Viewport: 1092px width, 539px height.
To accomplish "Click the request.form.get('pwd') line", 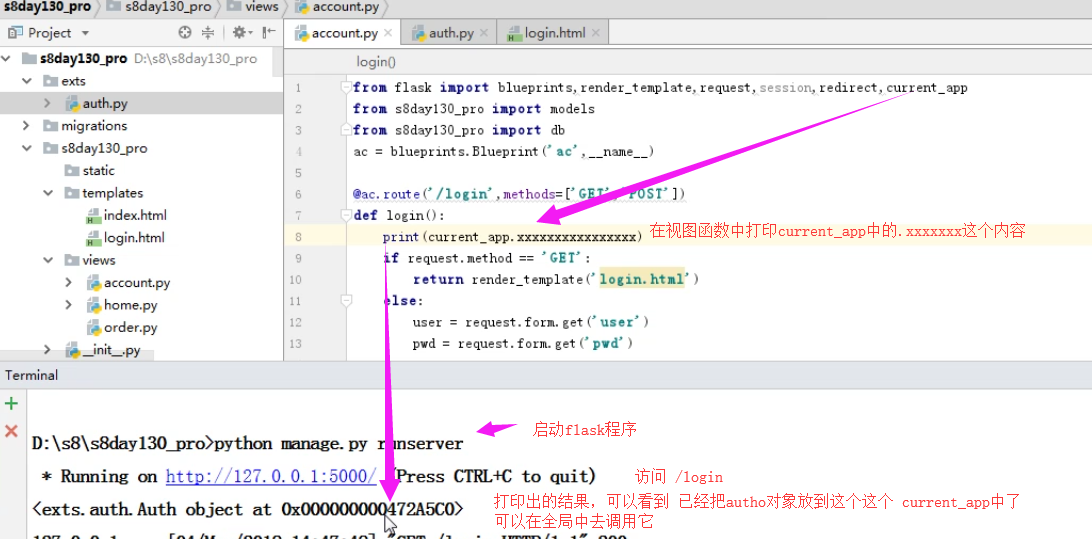I will click(522, 343).
